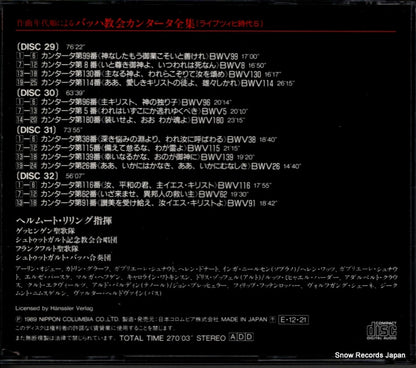Image resolution: width=416 pixels, height=368 pixels.
Task: Click the BWV62 cantata label
Action: (x=213, y=194)
